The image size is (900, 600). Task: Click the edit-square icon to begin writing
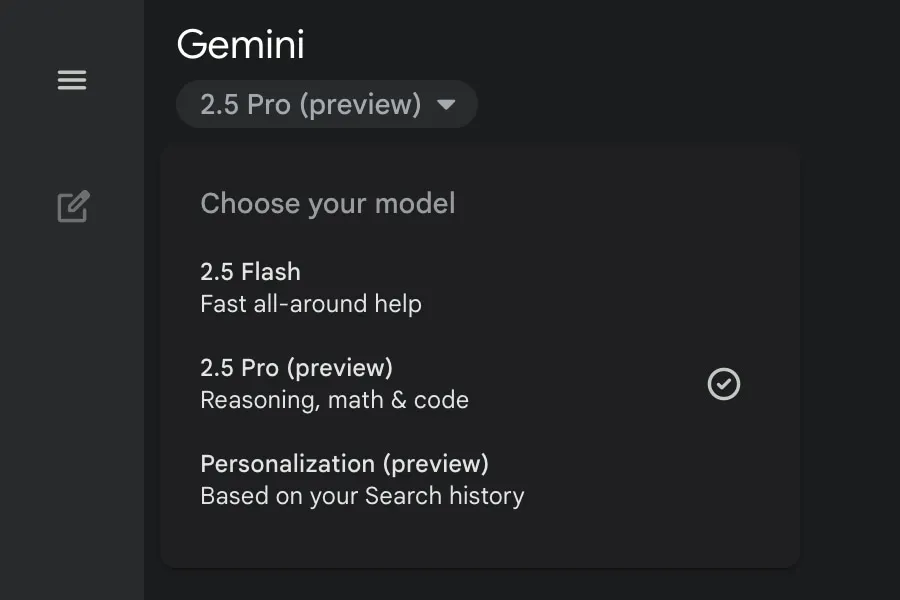pyautogui.click(x=71, y=207)
